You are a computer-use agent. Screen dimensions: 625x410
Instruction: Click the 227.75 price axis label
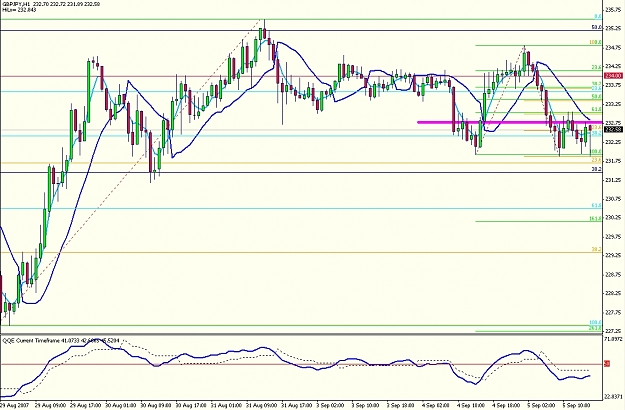coord(614,312)
